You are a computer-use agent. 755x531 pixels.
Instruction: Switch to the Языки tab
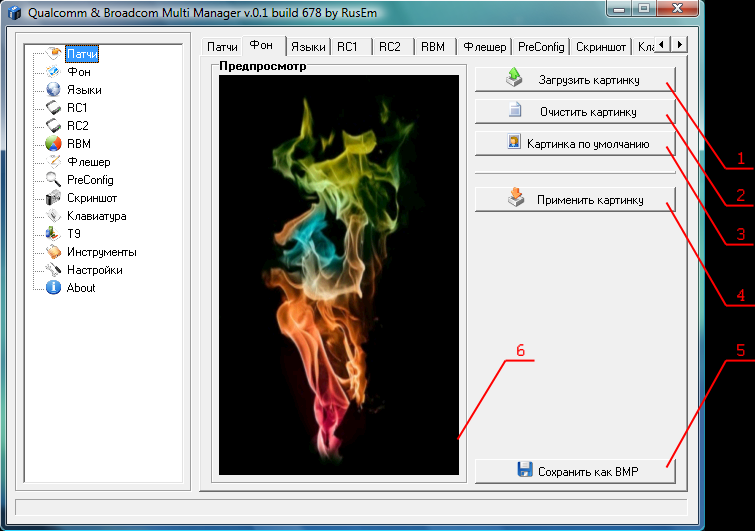coord(308,47)
